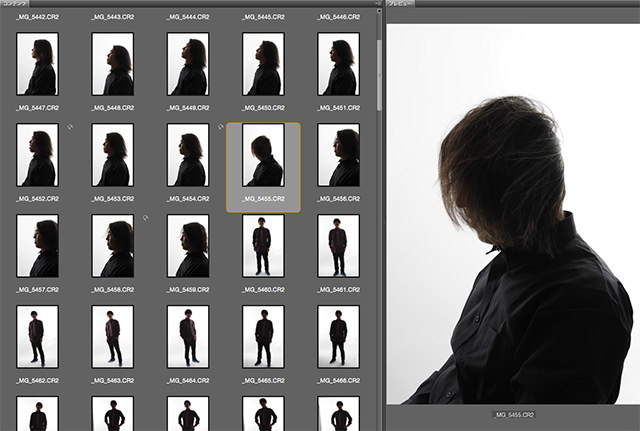Click the file name label _MG_5447.CR2
This screenshot has height=431, width=640.
pos(38,108)
